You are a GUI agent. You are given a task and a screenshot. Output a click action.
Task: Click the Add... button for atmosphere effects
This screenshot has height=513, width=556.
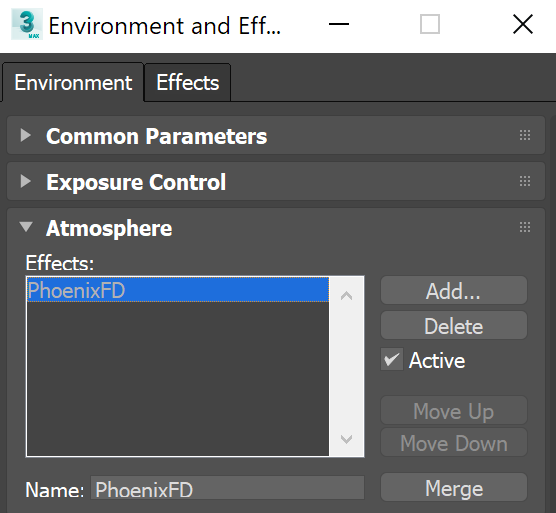[x=454, y=291]
